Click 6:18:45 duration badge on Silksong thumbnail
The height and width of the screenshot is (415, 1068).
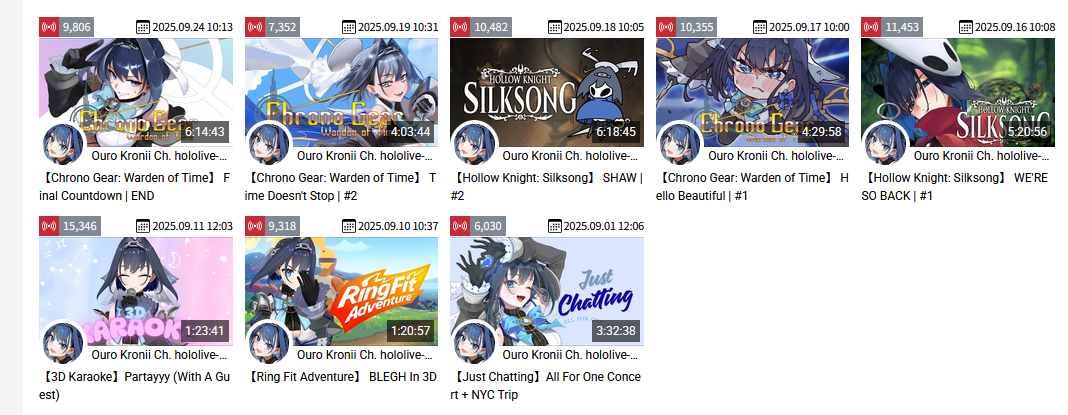616,132
